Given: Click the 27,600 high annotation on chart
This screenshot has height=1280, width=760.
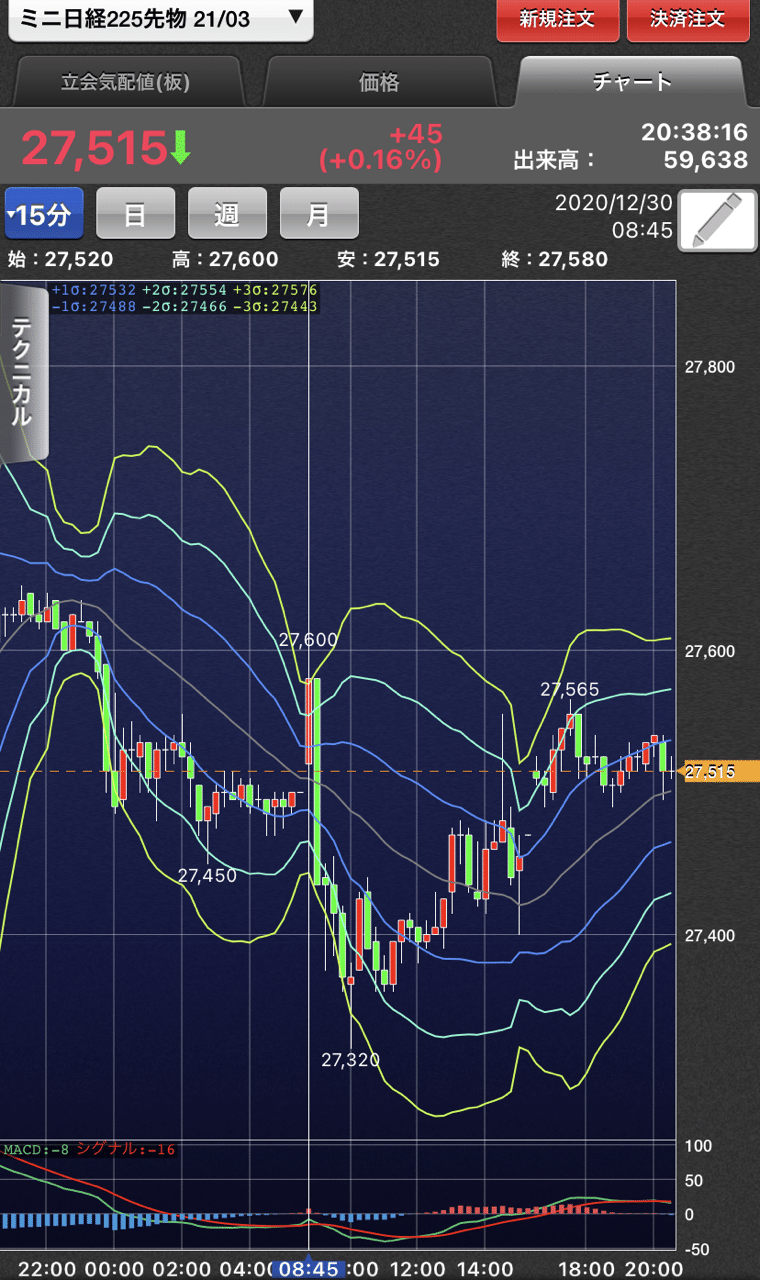Looking at the screenshot, I should click(x=309, y=640).
